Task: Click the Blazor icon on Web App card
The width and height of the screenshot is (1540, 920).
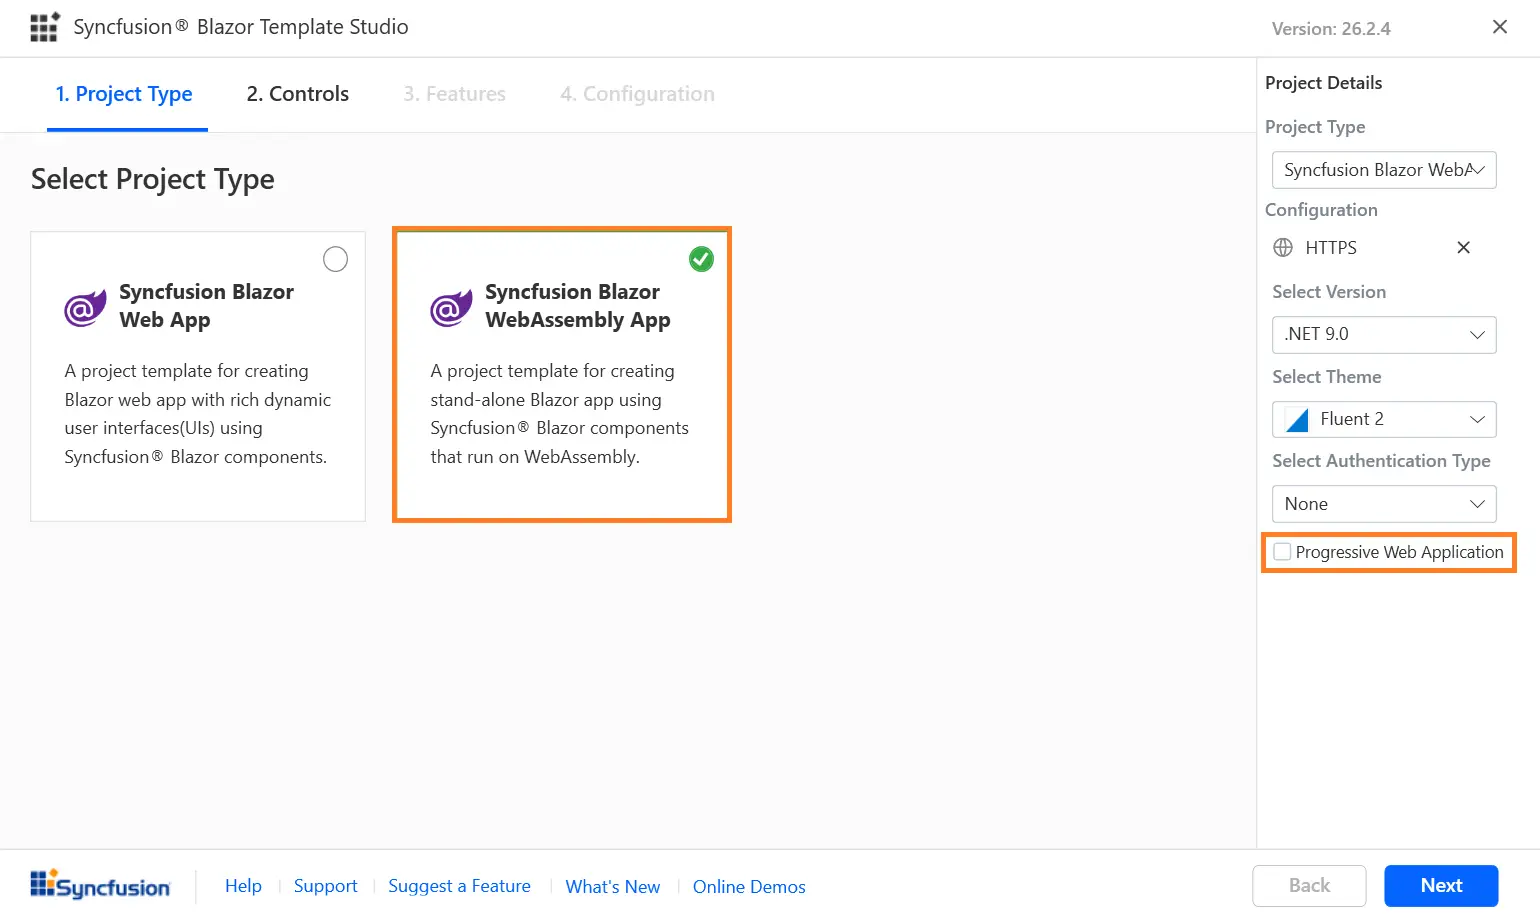Action: [85, 308]
